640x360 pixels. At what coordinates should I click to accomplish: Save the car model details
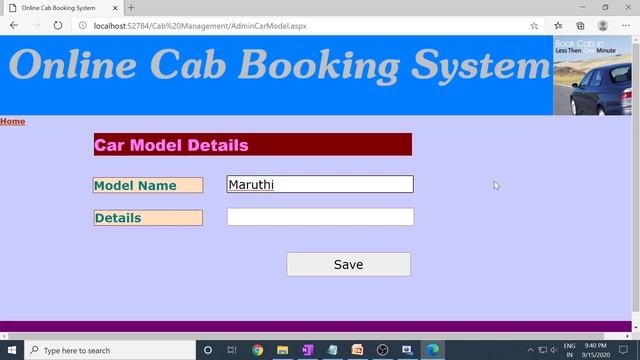348,264
